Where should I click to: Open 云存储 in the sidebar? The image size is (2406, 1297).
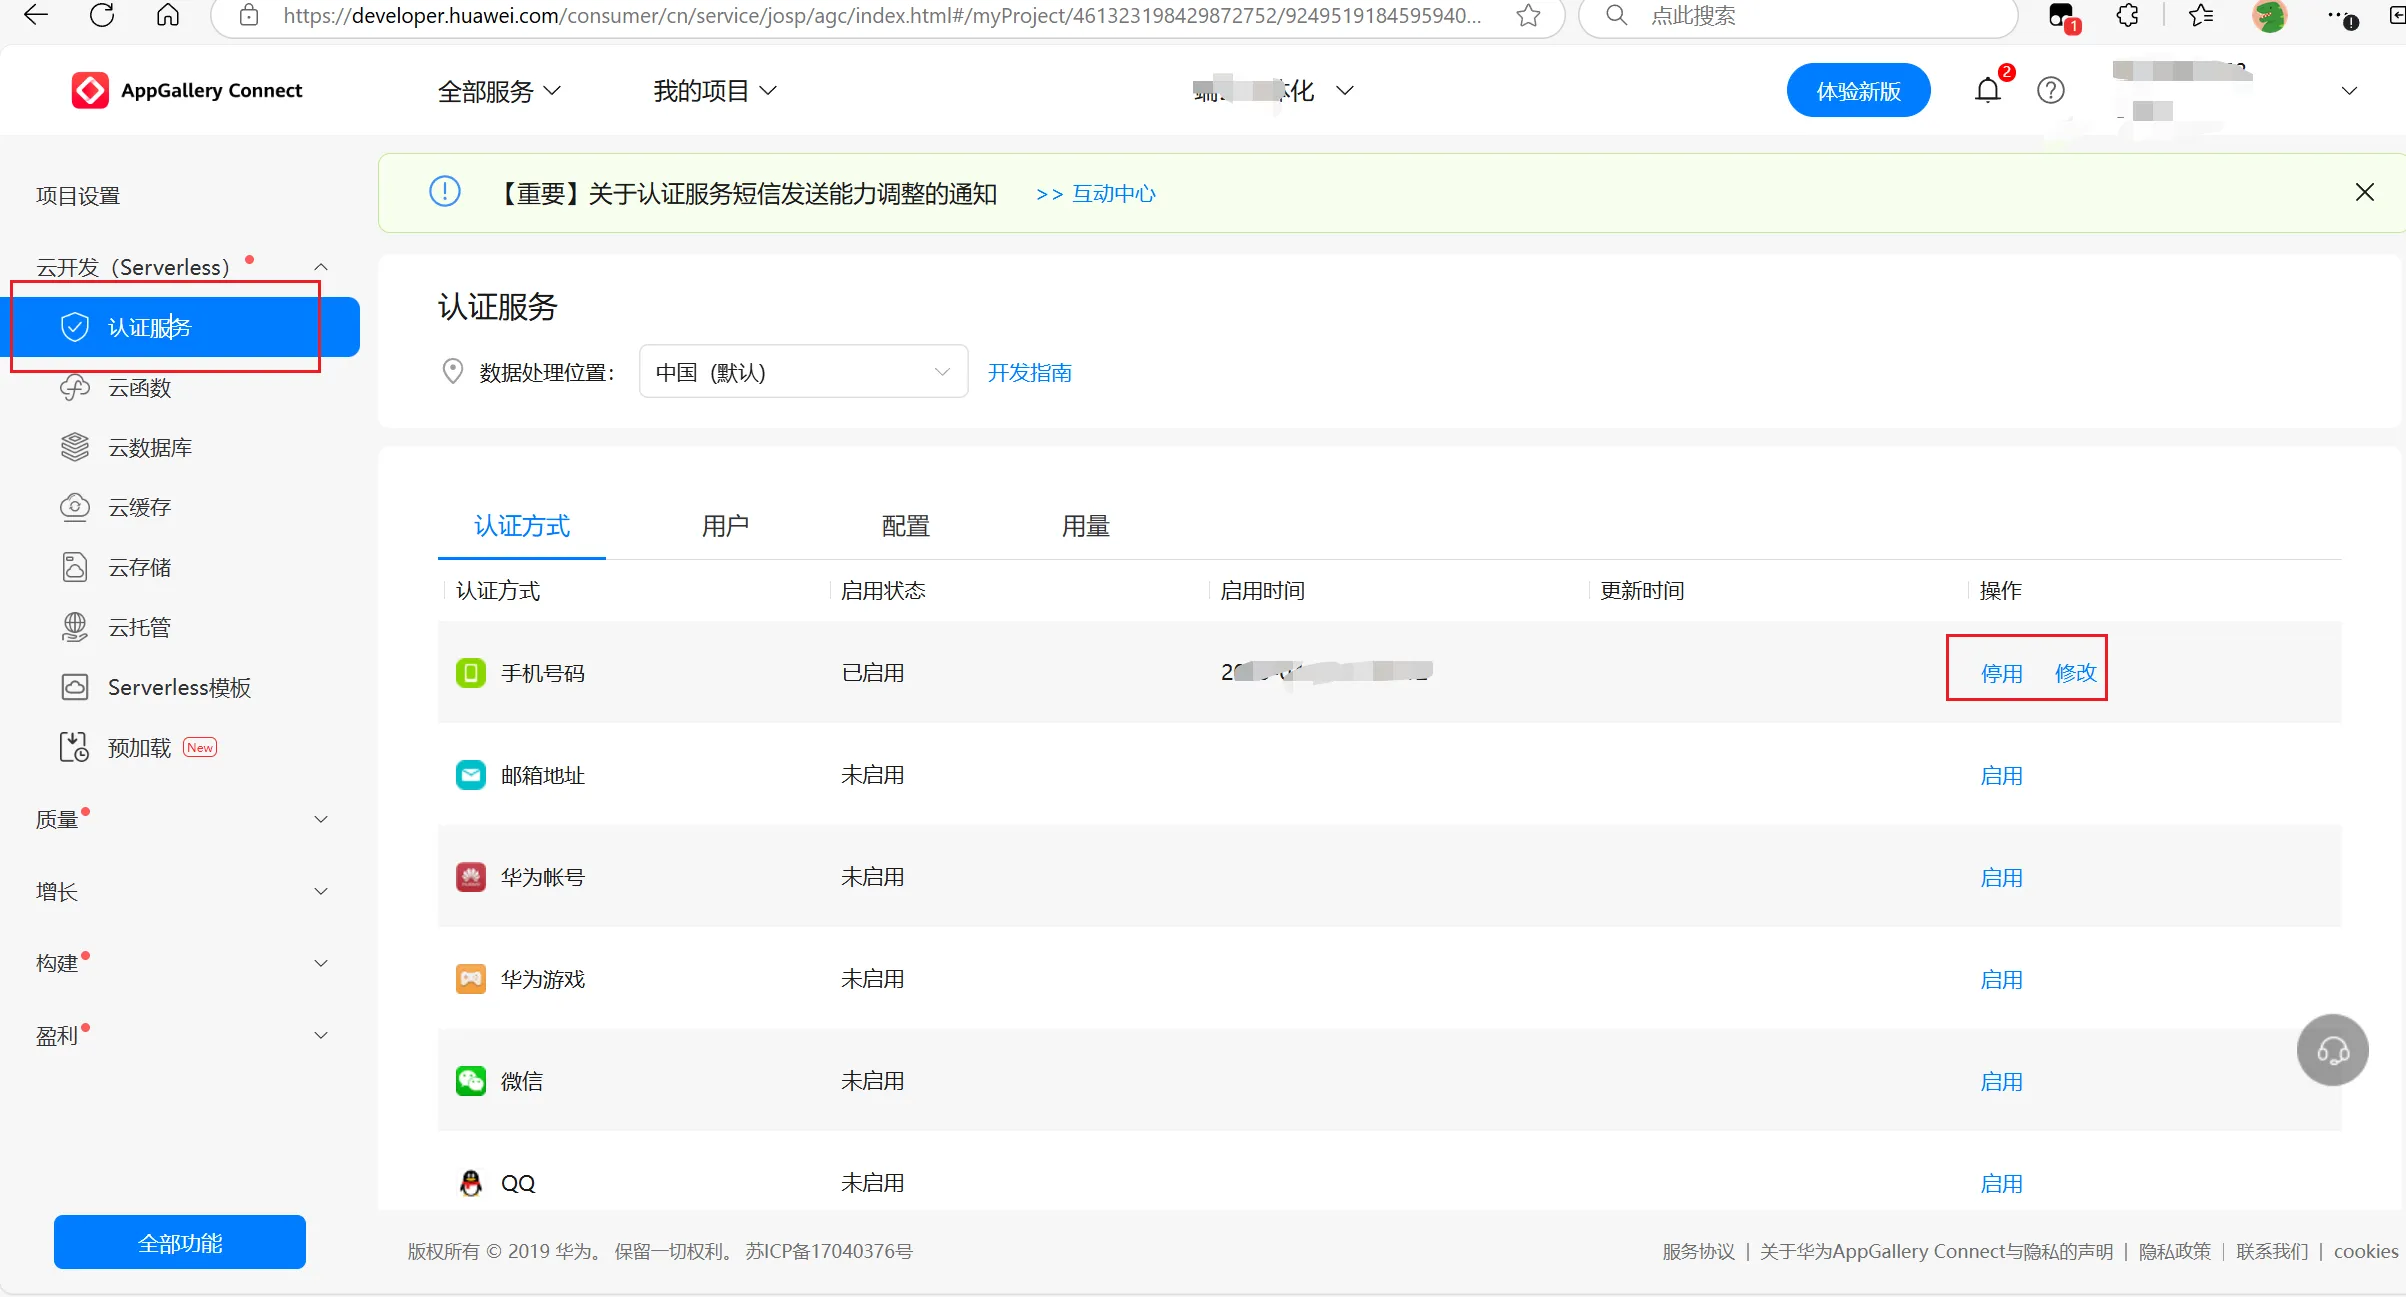(139, 568)
